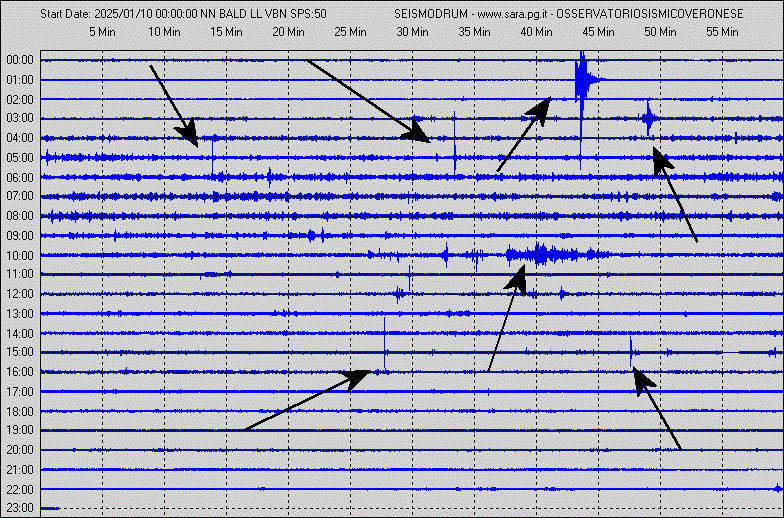Click the 22:00 hour row label
Viewport: 784px width, 518px height.
click(20, 489)
